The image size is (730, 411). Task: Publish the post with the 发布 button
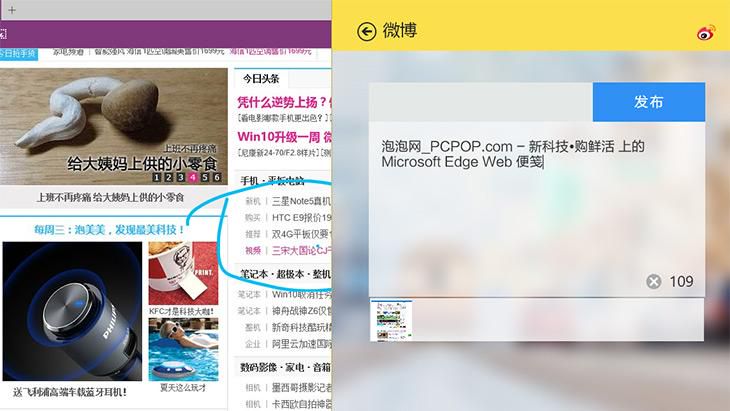(649, 102)
